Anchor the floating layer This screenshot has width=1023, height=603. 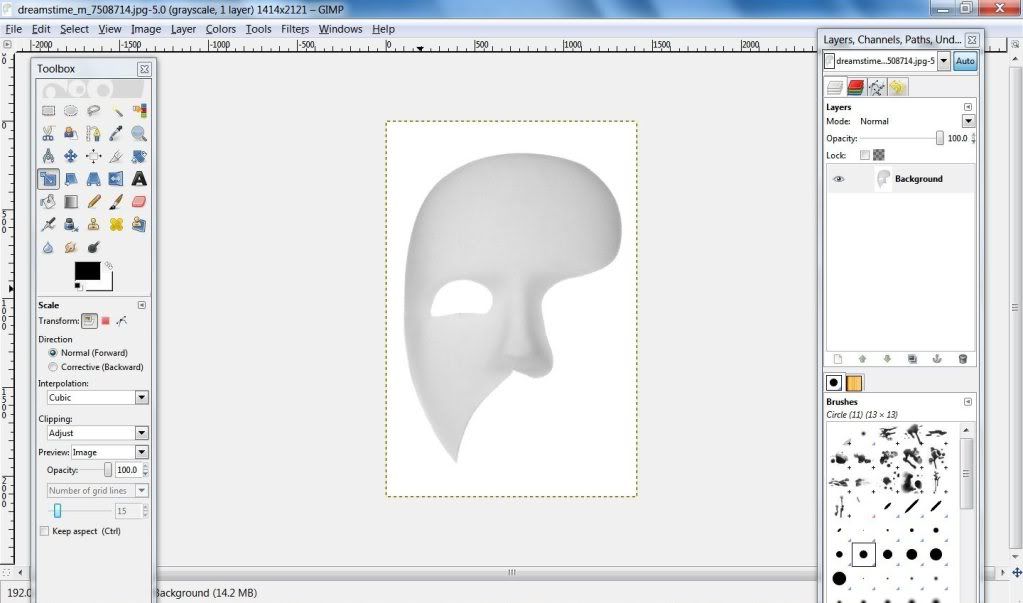(x=938, y=359)
